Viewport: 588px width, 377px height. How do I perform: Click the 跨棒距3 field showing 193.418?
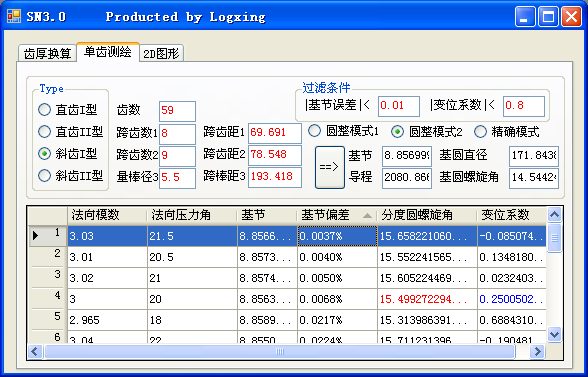(275, 177)
